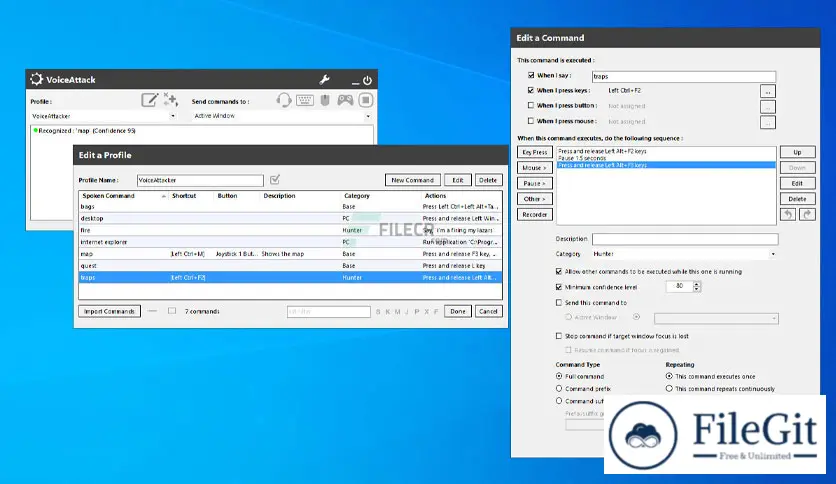Sort by Description column header
This screenshot has height=484, width=836.
[x=300, y=196]
